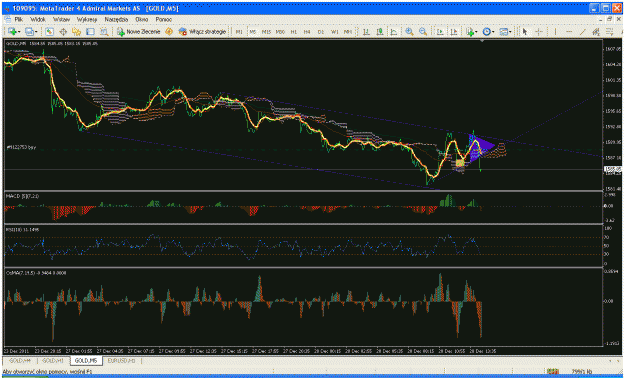Select the Fibonacci Retracement tool

(609, 32)
